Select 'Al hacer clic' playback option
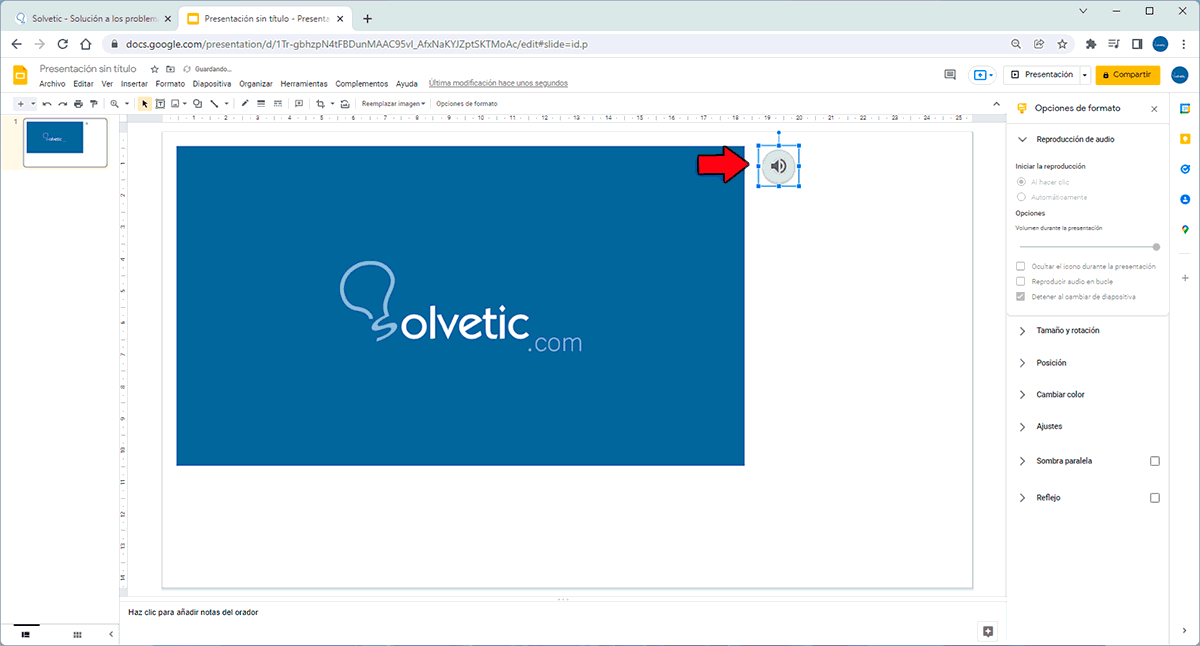Screen dimensions: 1200x646 point(1021,182)
